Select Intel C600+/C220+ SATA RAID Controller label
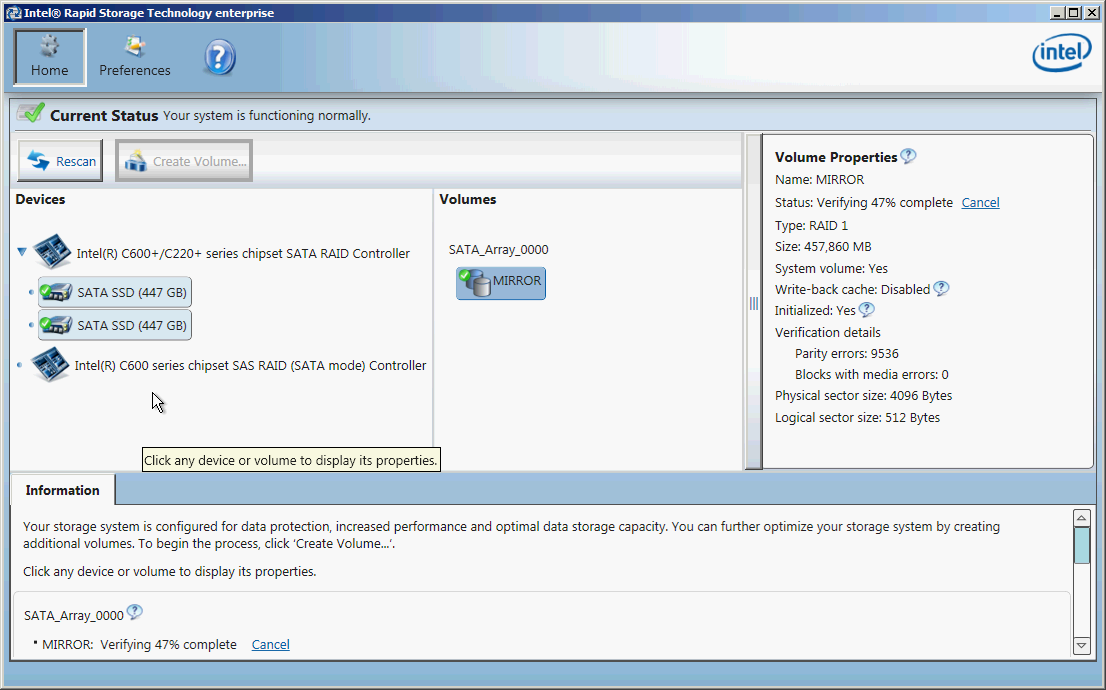Screen dimensions: 1106x690 pyautogui.click(x=243, y=253)
